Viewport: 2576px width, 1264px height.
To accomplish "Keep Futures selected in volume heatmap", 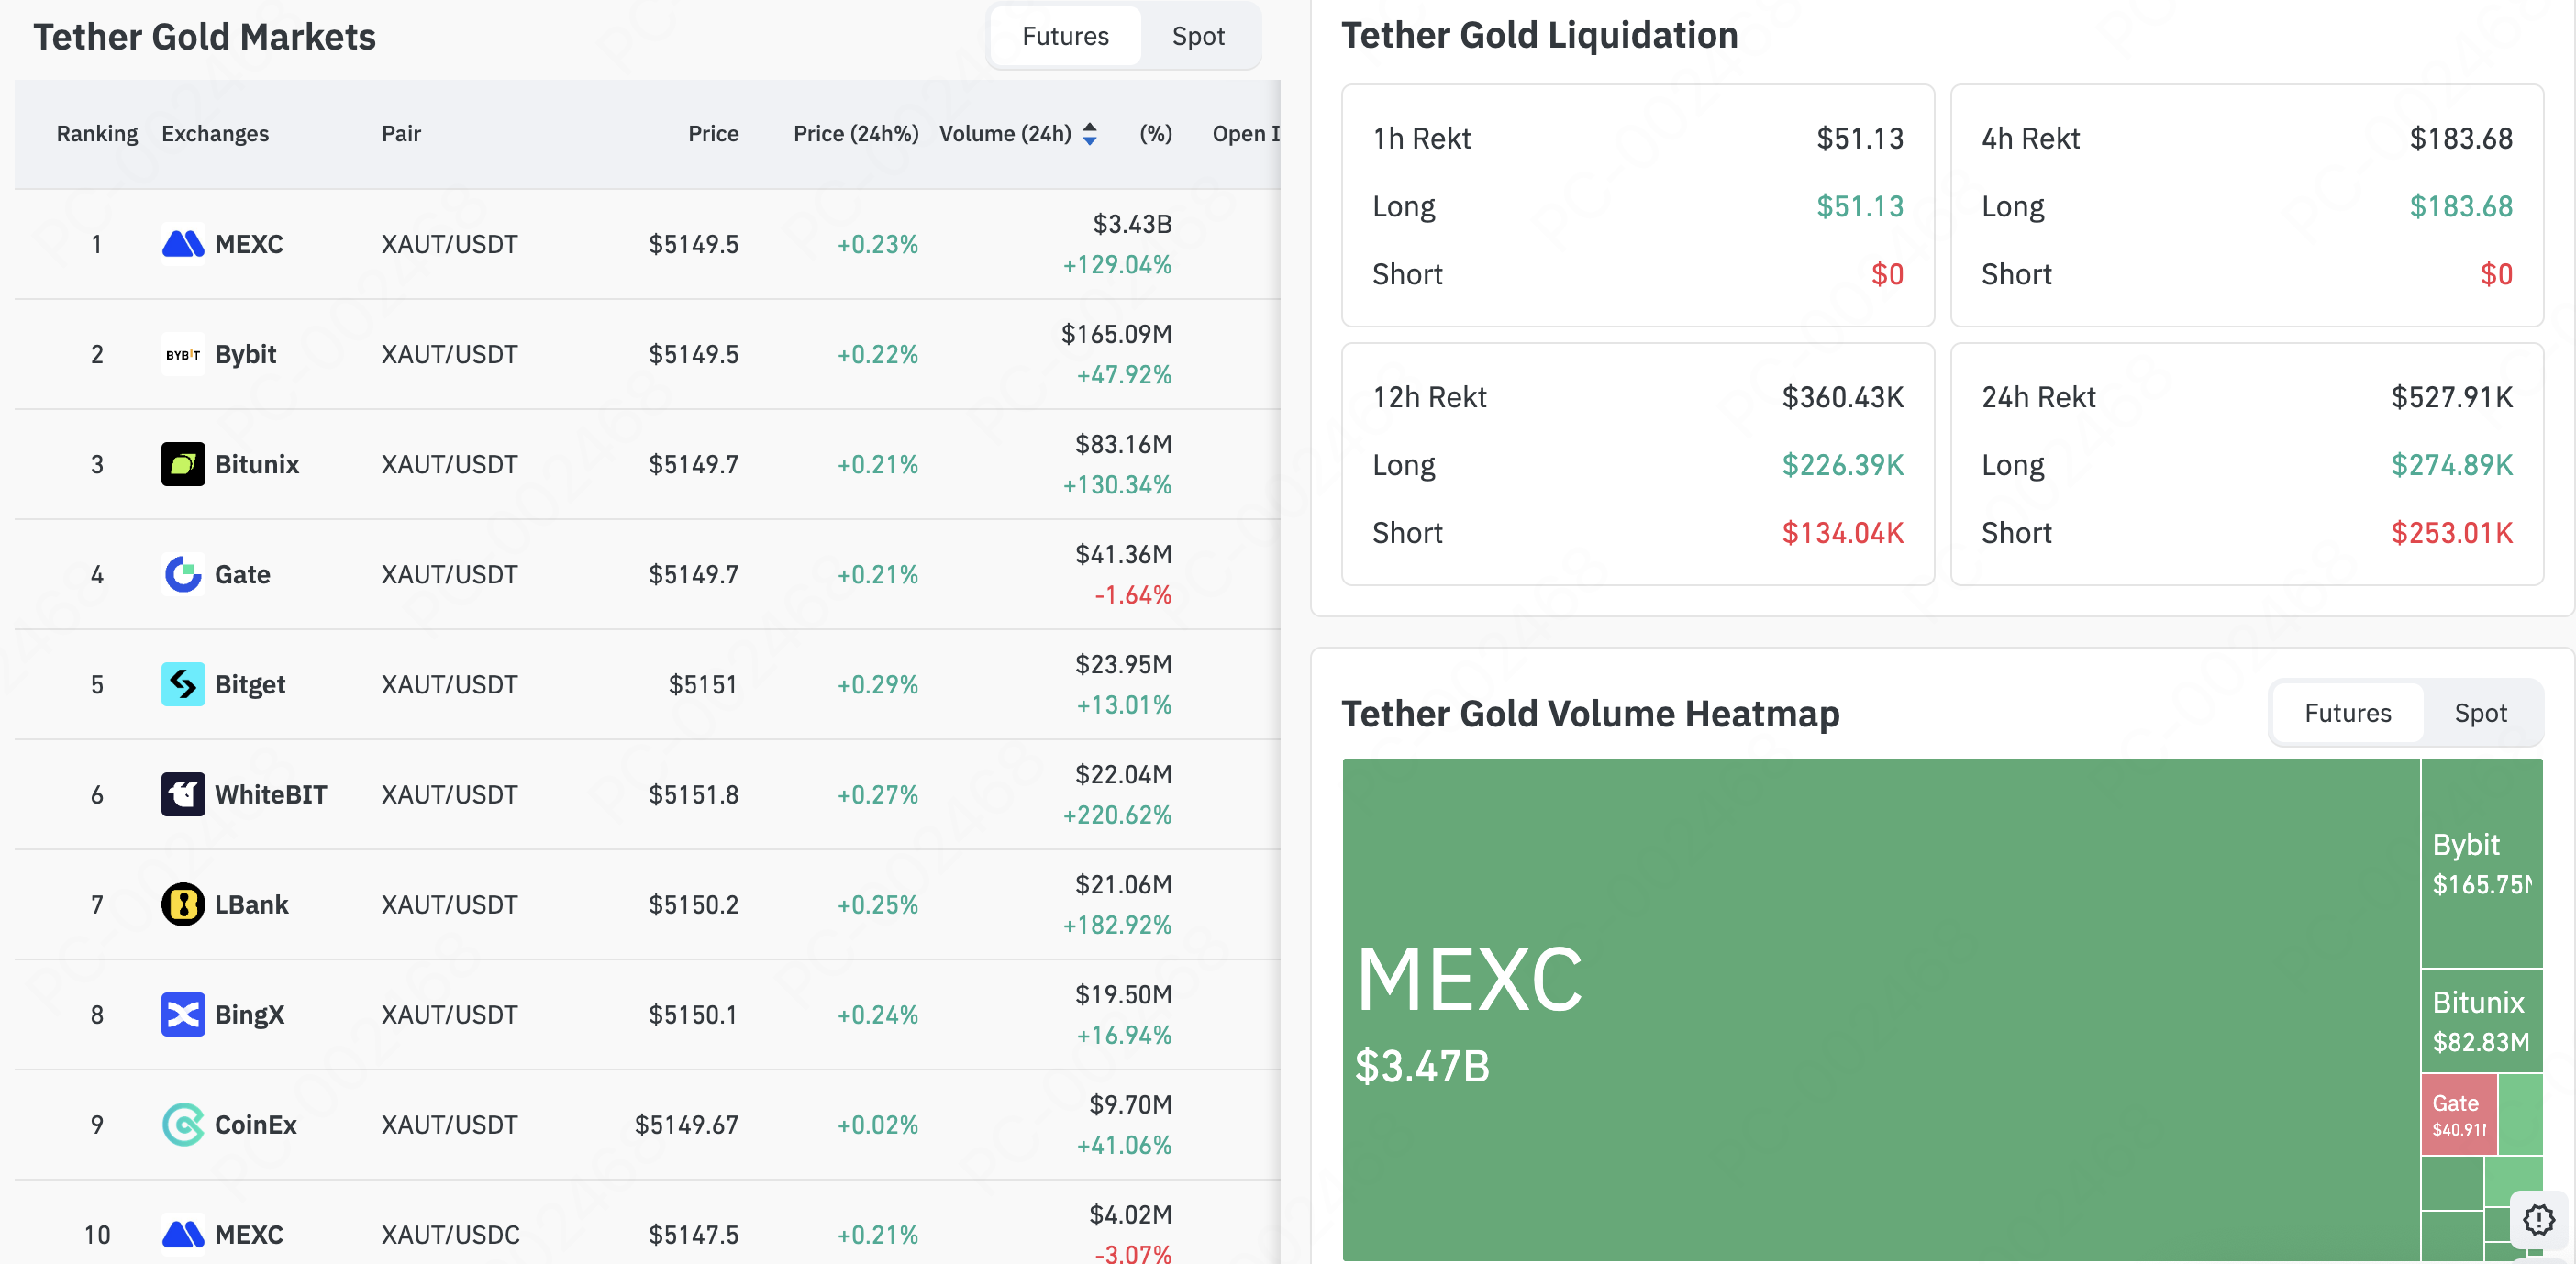I will [x=2347, y=713].
